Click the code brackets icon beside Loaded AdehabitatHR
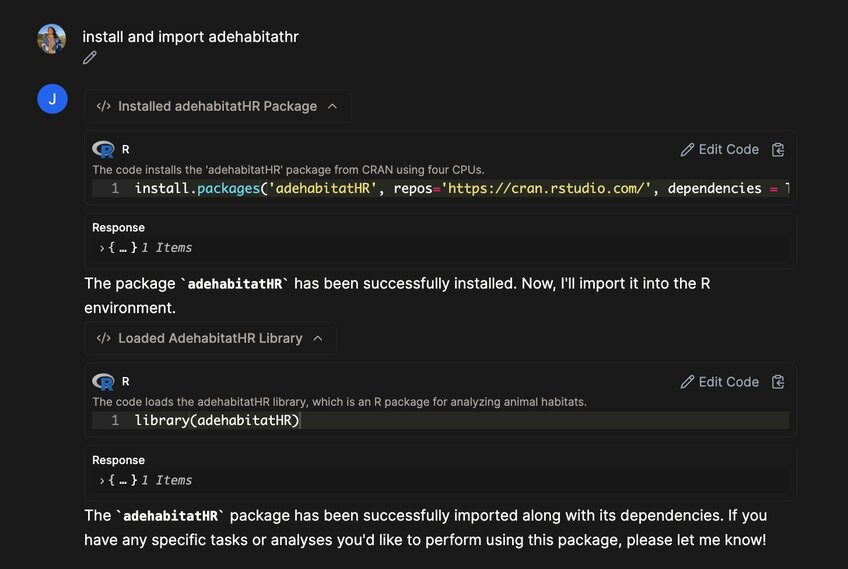This screenshot has height=569, width=848. click(103, 338)
